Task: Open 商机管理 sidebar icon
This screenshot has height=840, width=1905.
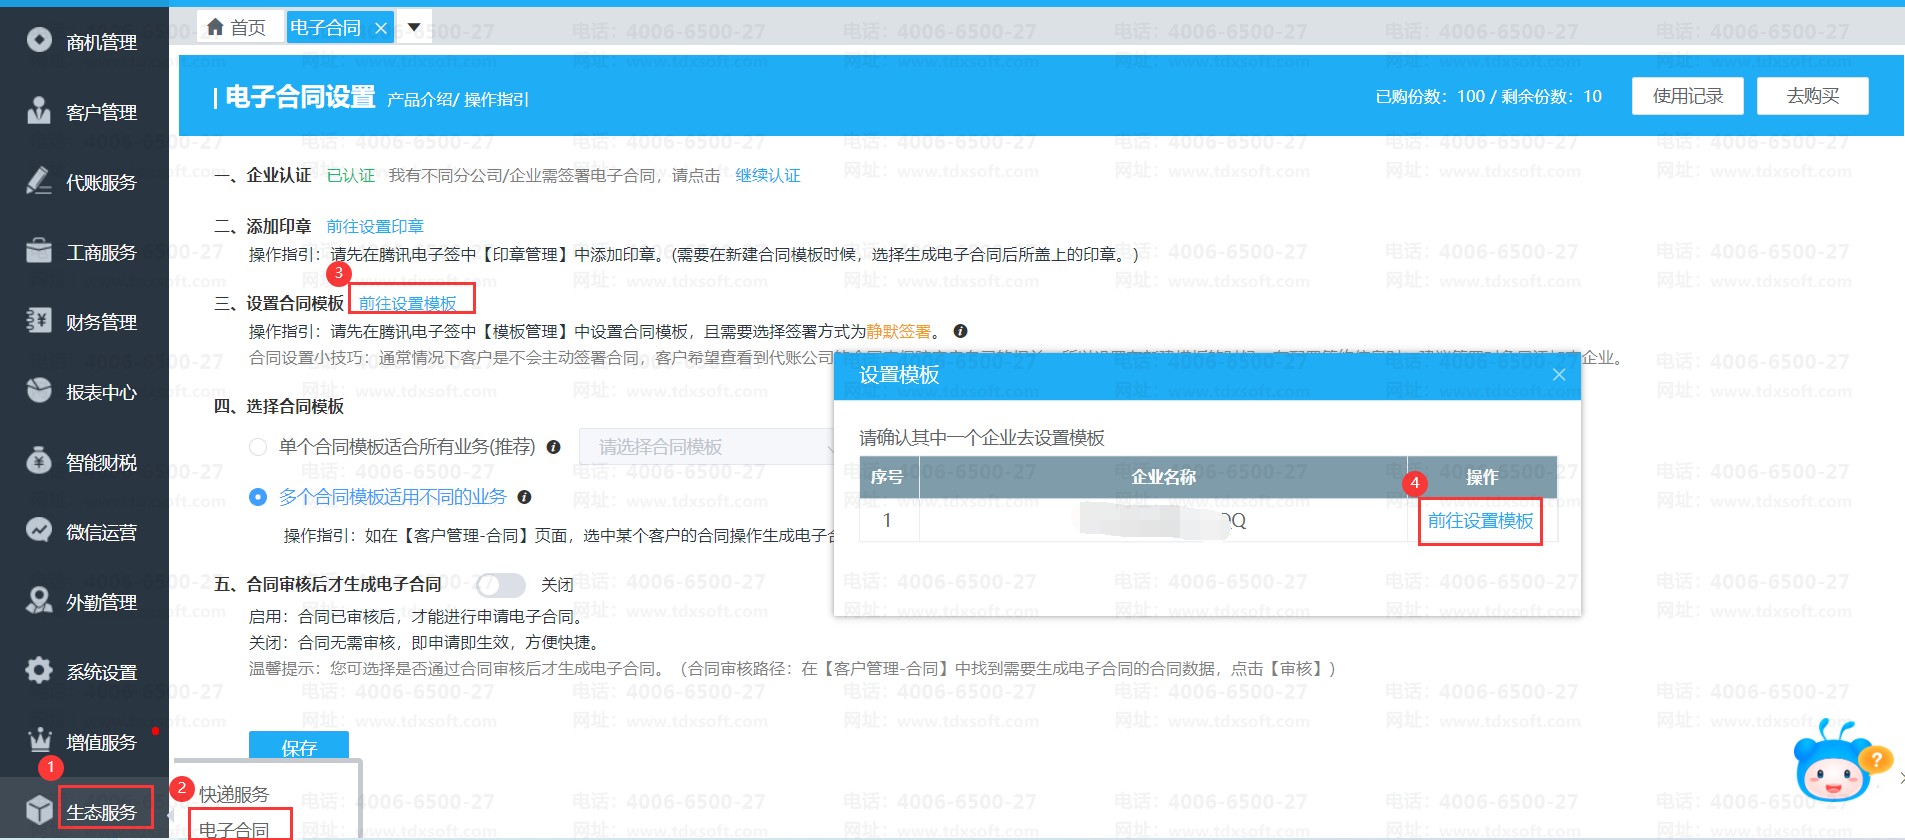Action: (x=39, y=40)
